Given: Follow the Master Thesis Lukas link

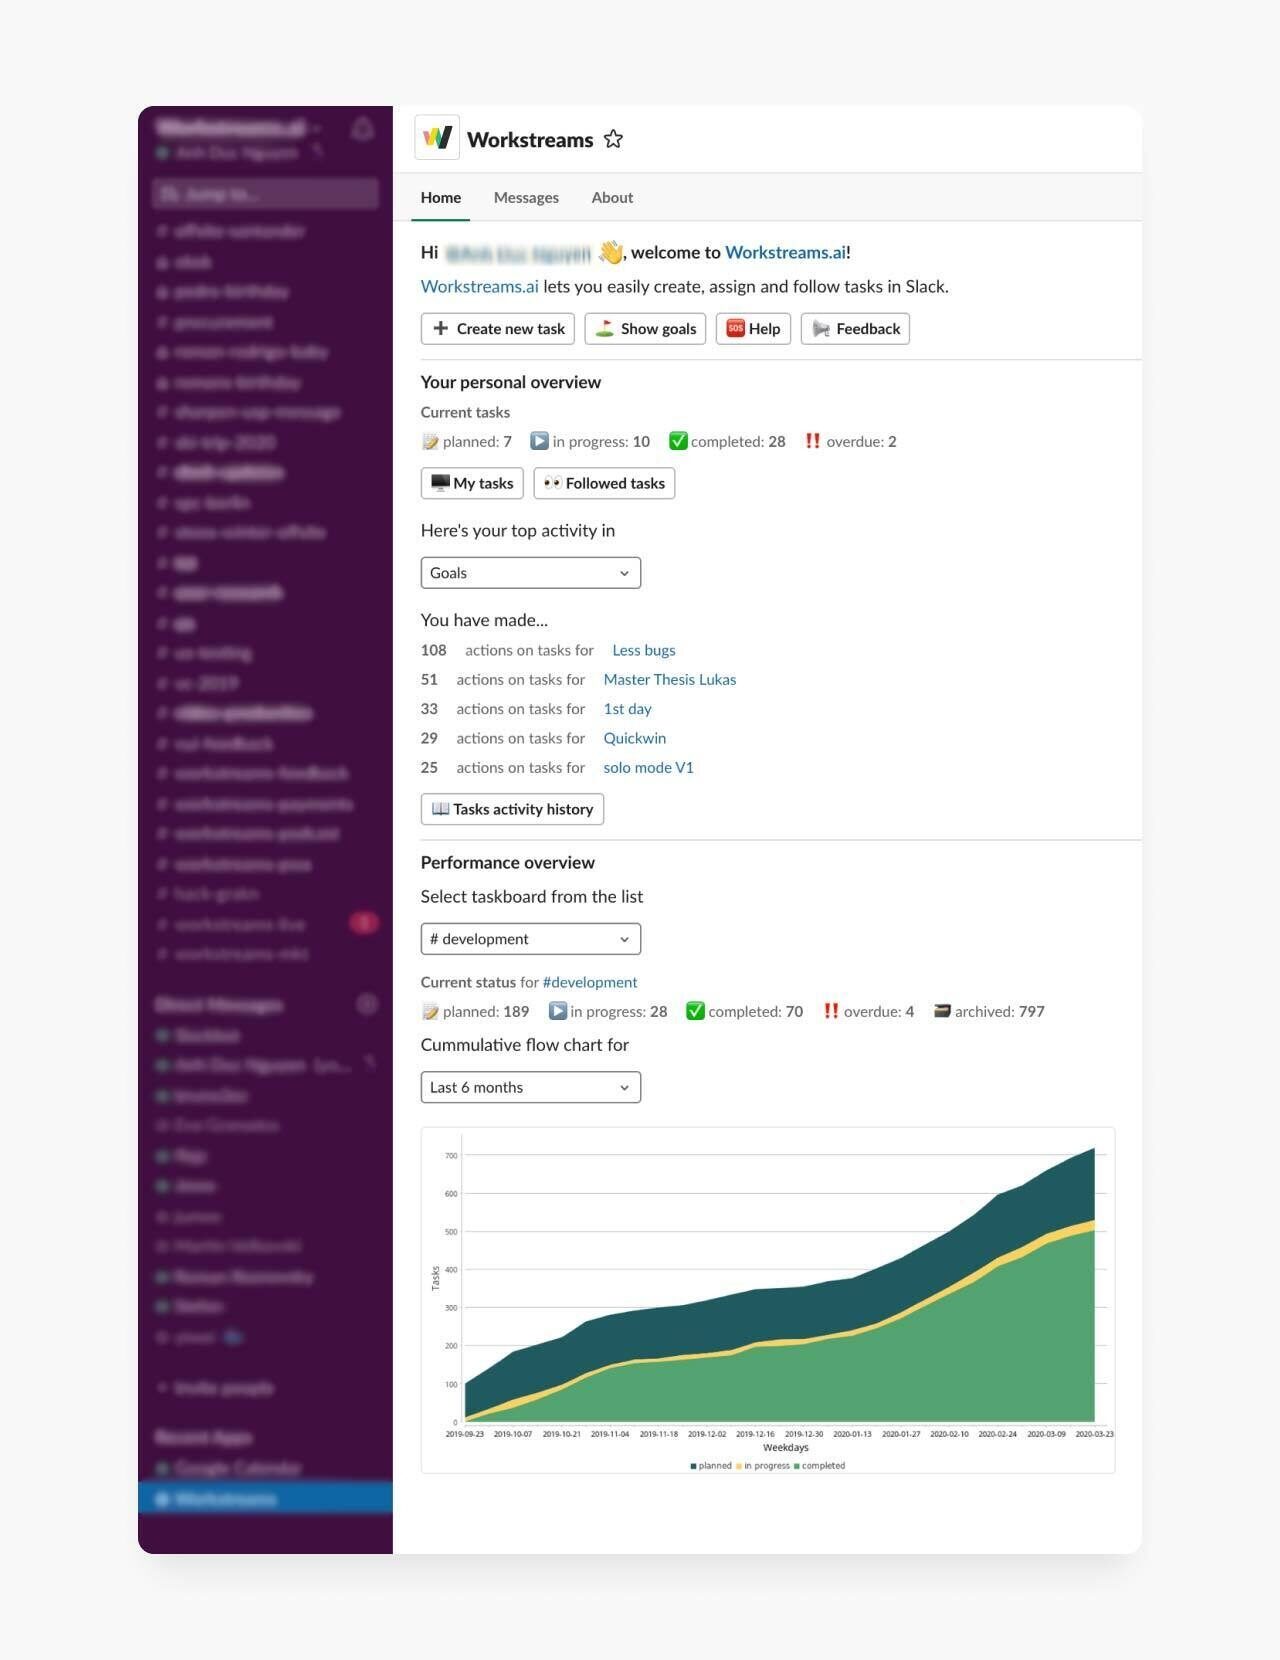Looking at the screenshot, I should tap(669, 680).
